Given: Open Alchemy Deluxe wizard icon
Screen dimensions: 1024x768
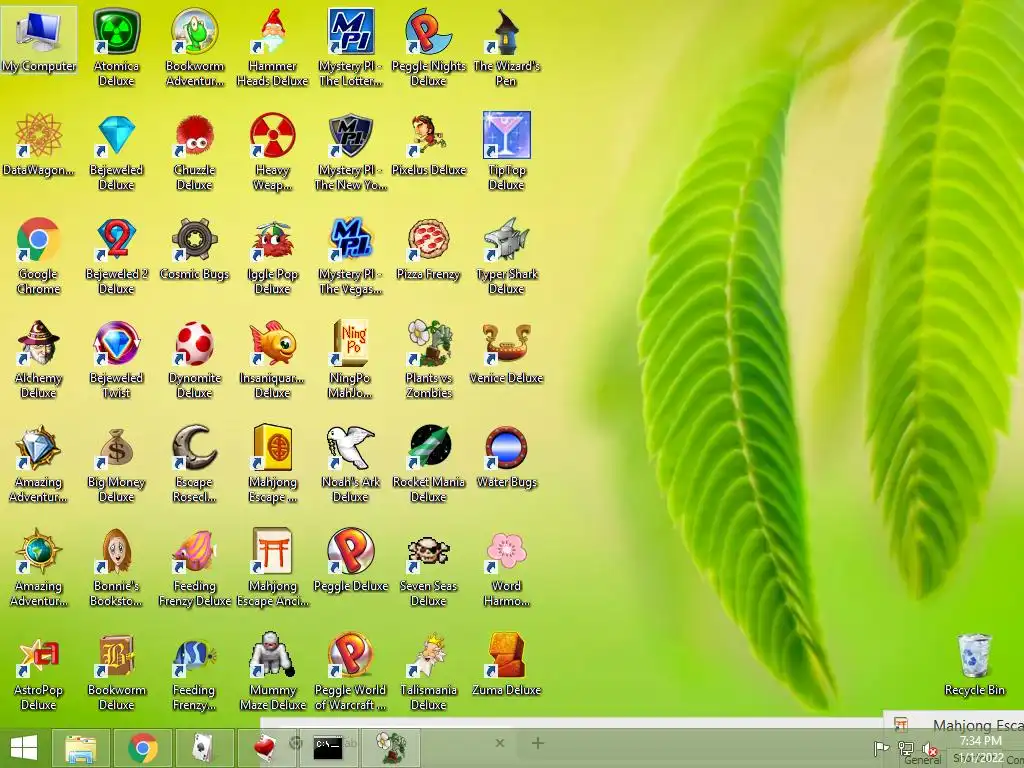Looking at the screenshot, I should tap(39, 359).
